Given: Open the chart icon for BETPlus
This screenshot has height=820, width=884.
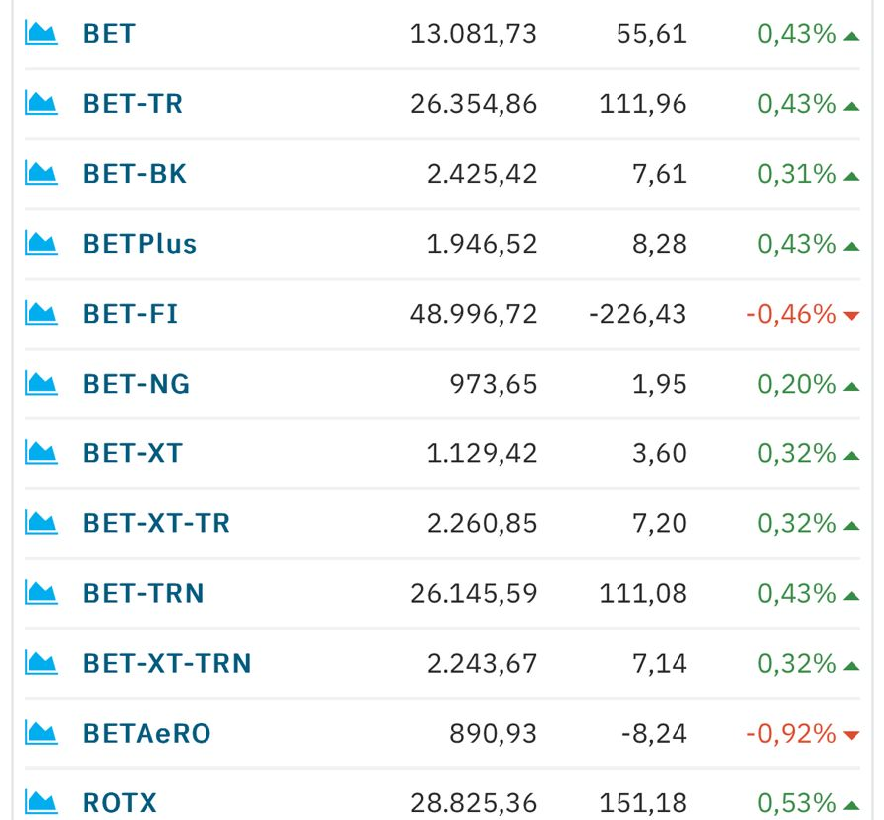Looking at the screenshot, I should point(41,244).
